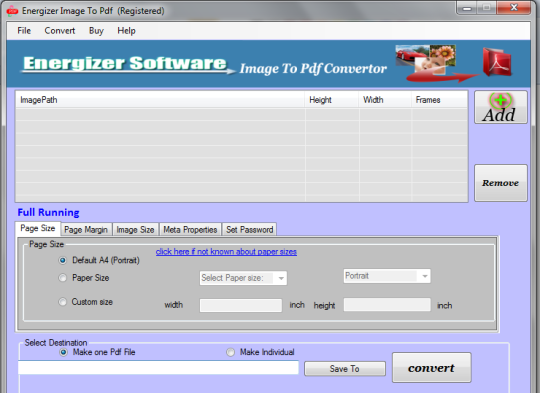Open the Help menu
The width and height of the screenshot is (540, 393).
(x=126, y=31)
